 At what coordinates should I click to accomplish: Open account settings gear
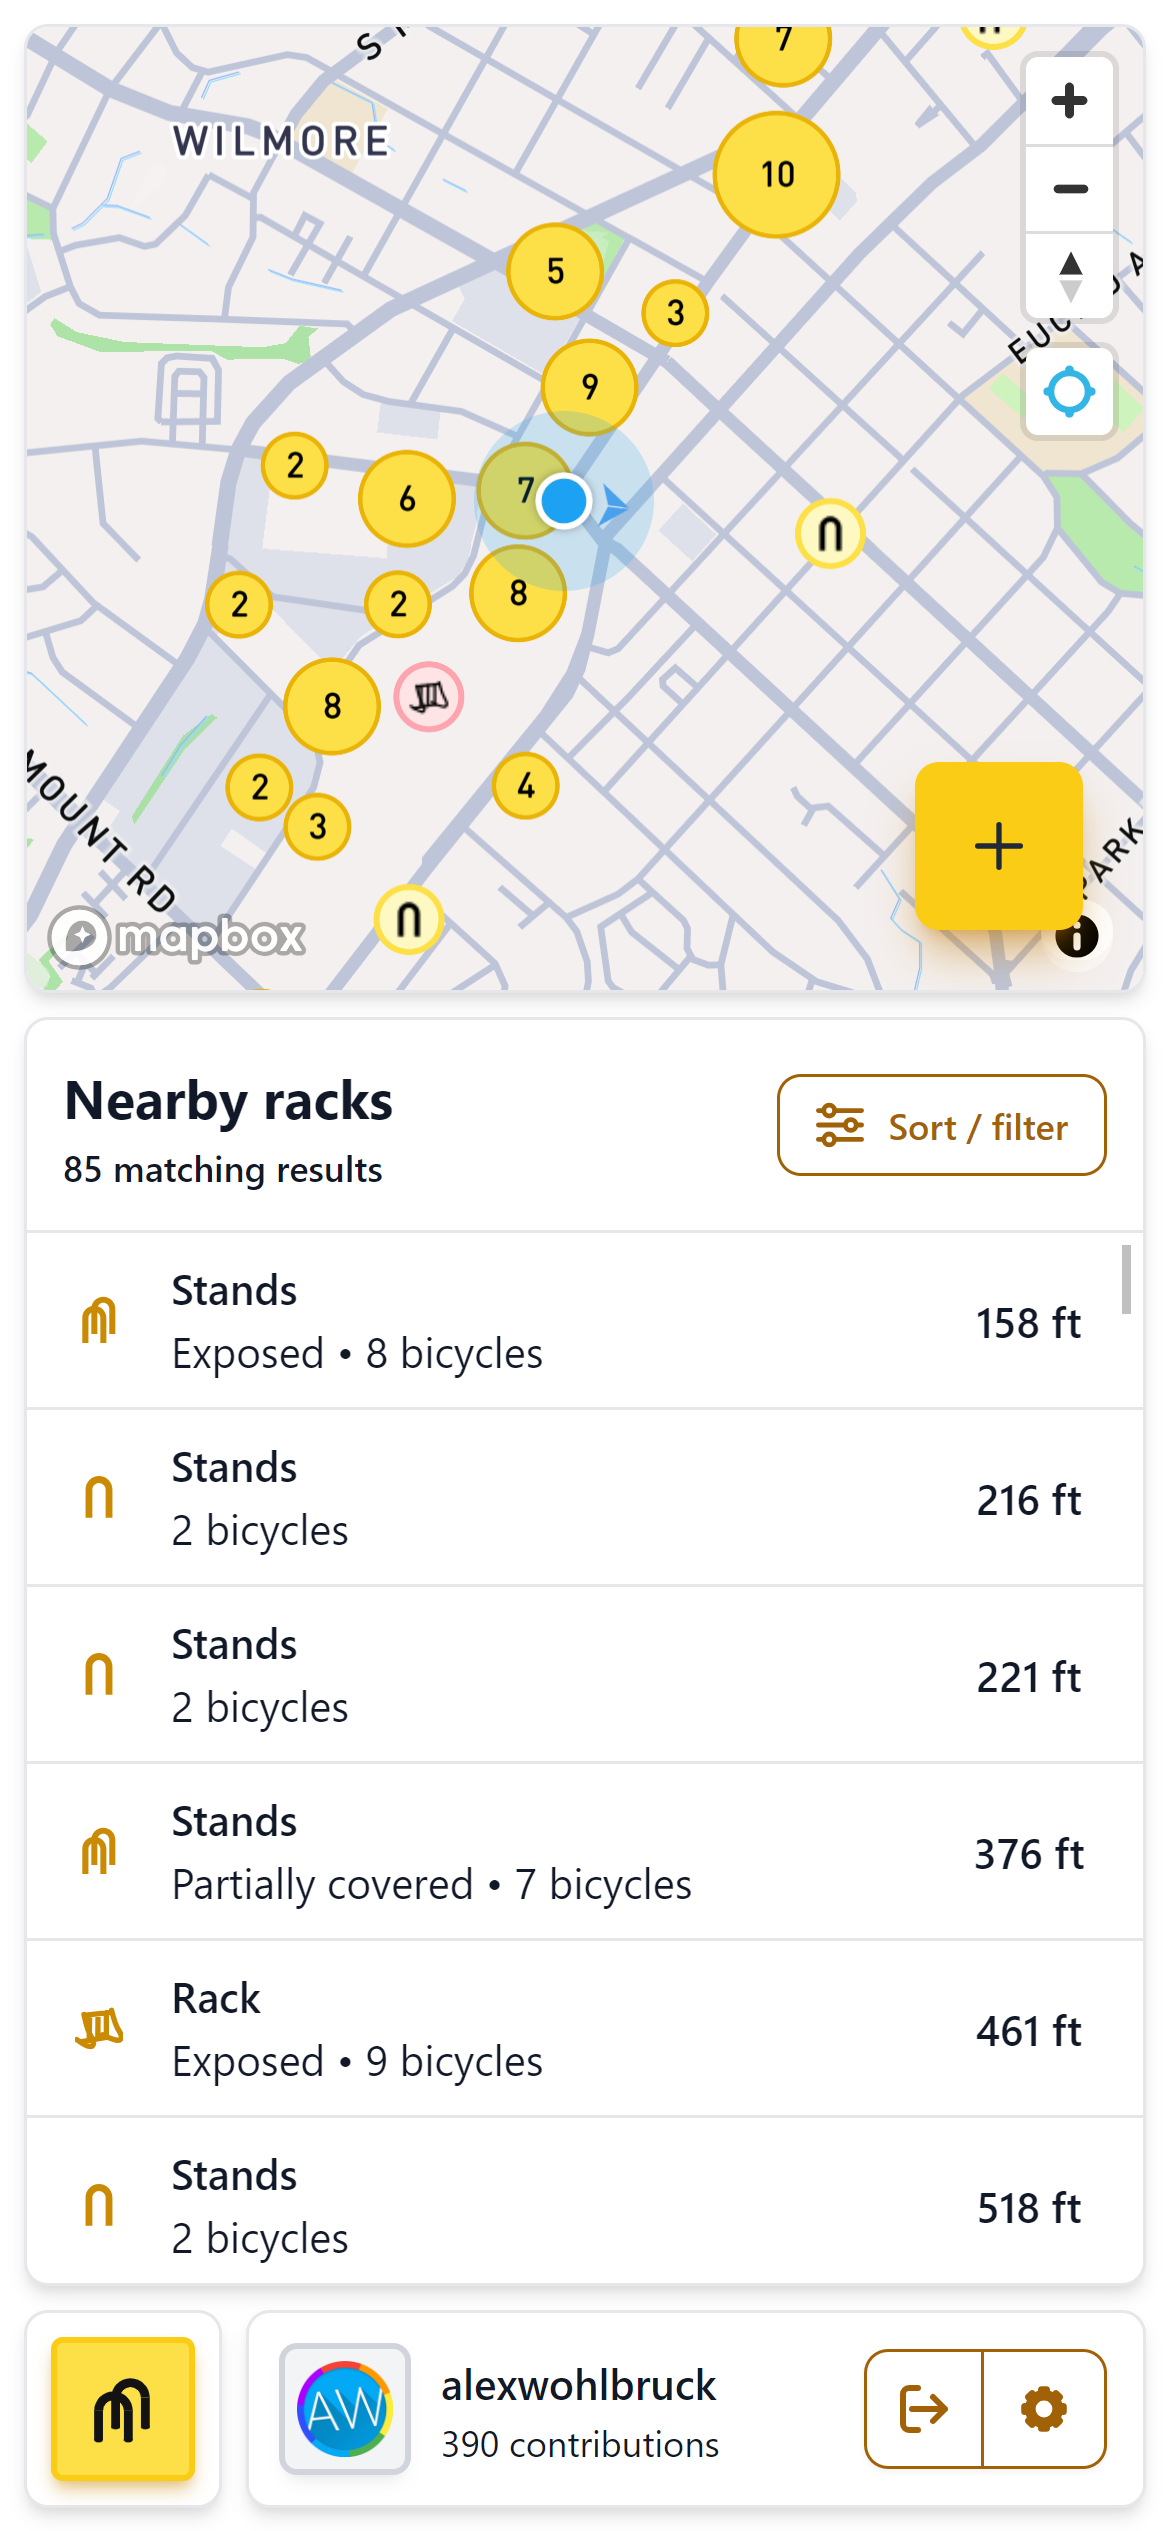click(1044, 2408)
